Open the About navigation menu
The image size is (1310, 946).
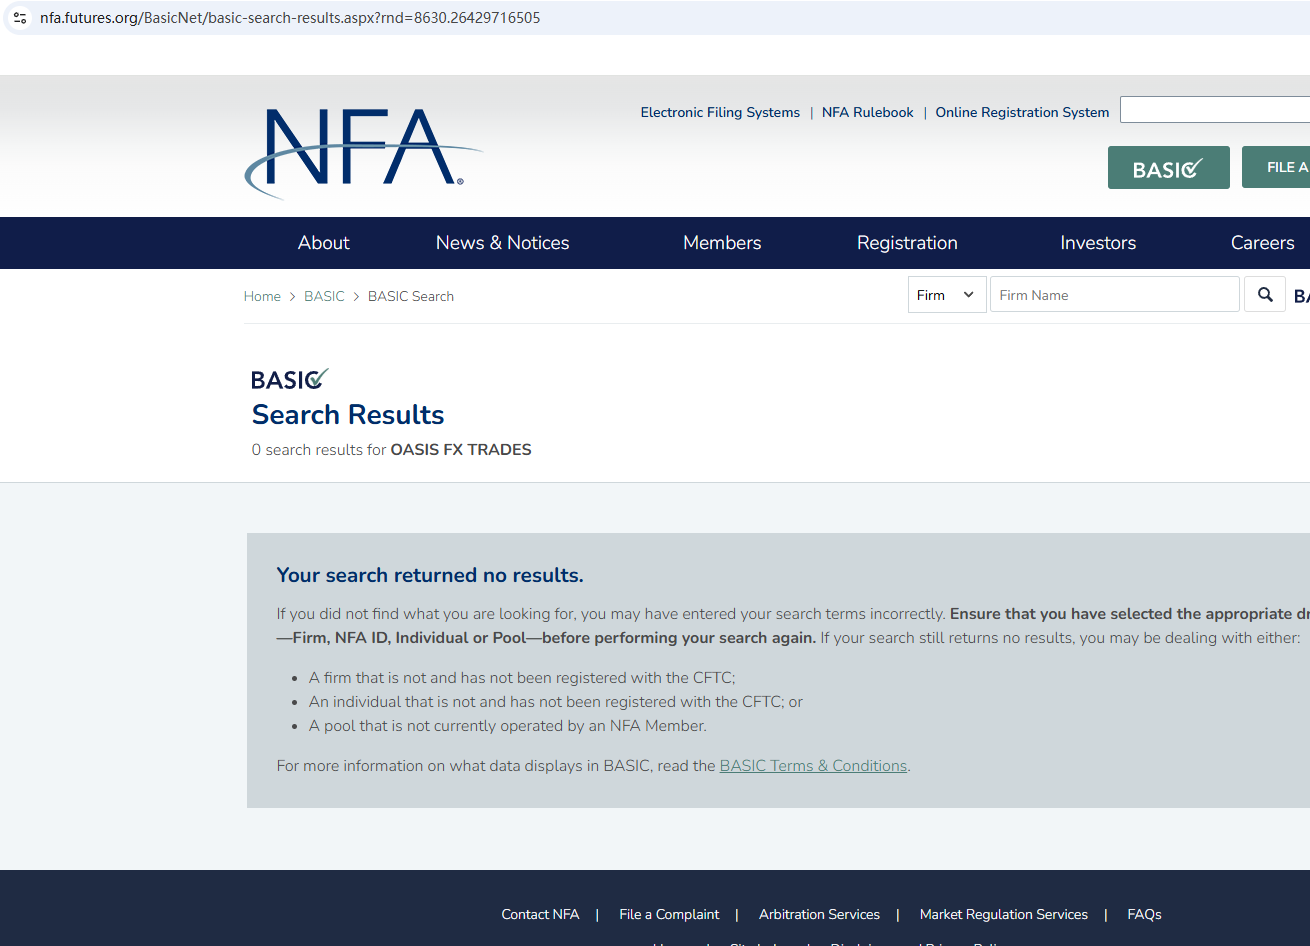(323, 243)
